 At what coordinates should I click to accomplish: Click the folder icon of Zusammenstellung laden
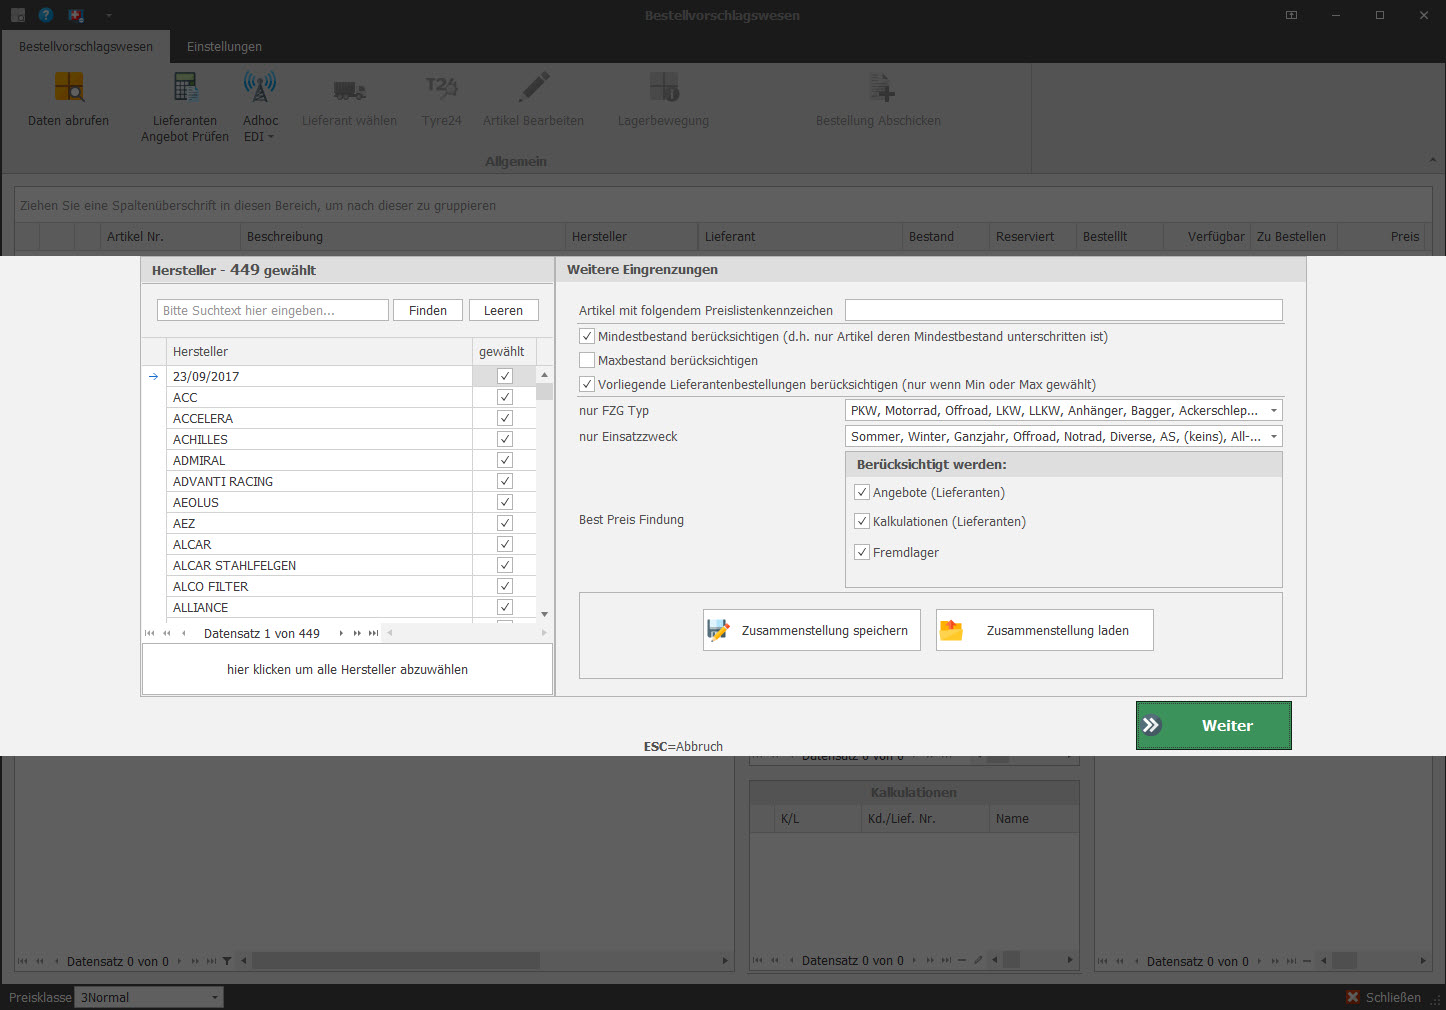tap(951, 630)
